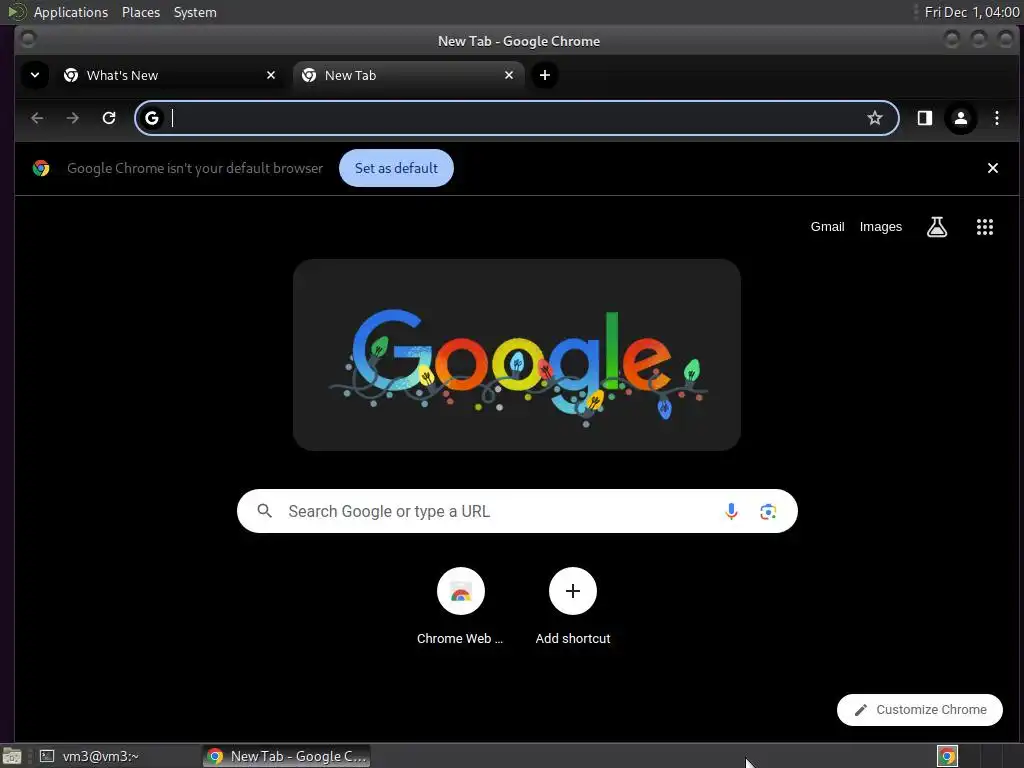Image resolution: width=1024 pixels, height=768 pixels.
Task: Close the New Tab tab
Action: click(x=509, y=75)
